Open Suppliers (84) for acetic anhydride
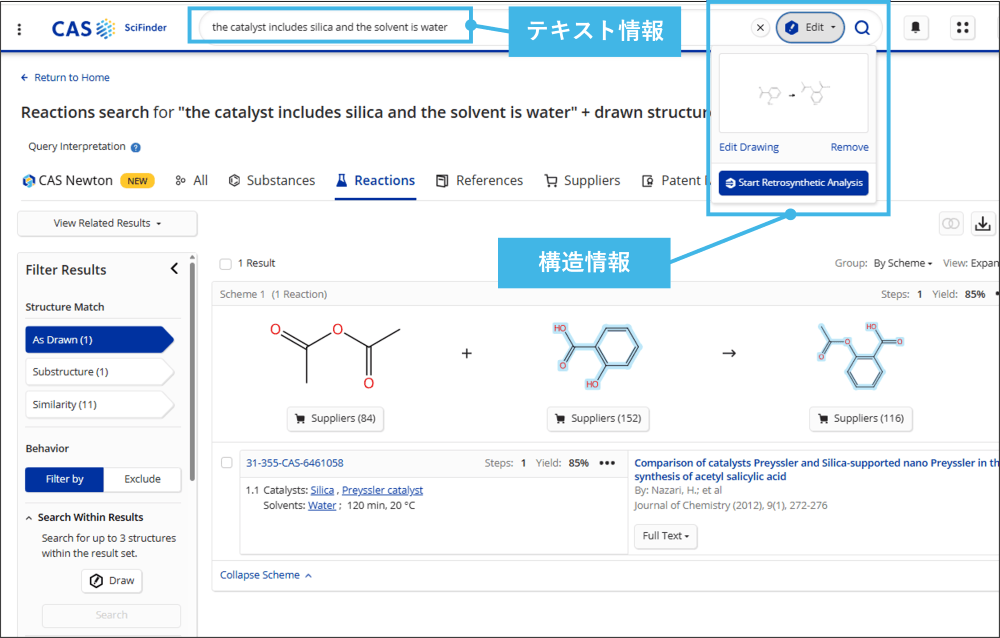 click(x=335, y=419)
